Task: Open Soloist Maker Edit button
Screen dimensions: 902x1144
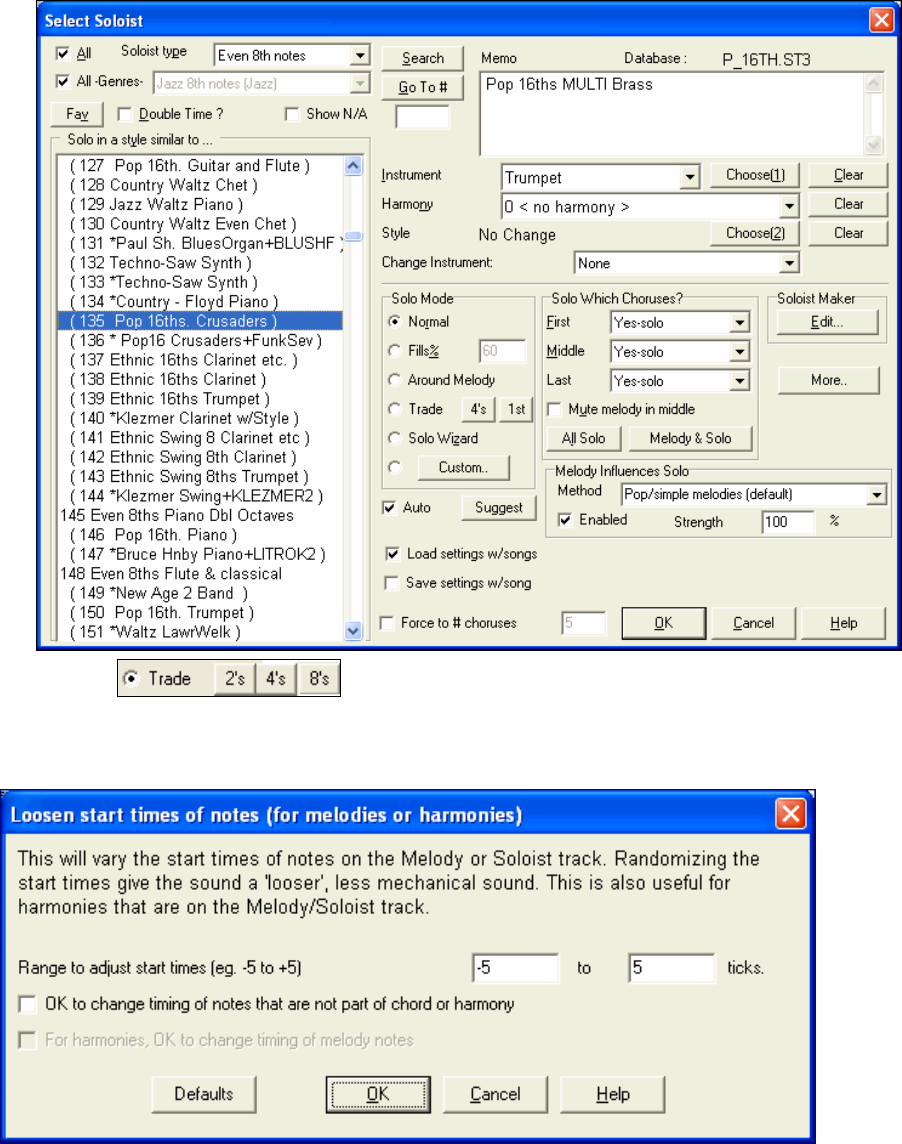Action: click(x=828, y=322)
